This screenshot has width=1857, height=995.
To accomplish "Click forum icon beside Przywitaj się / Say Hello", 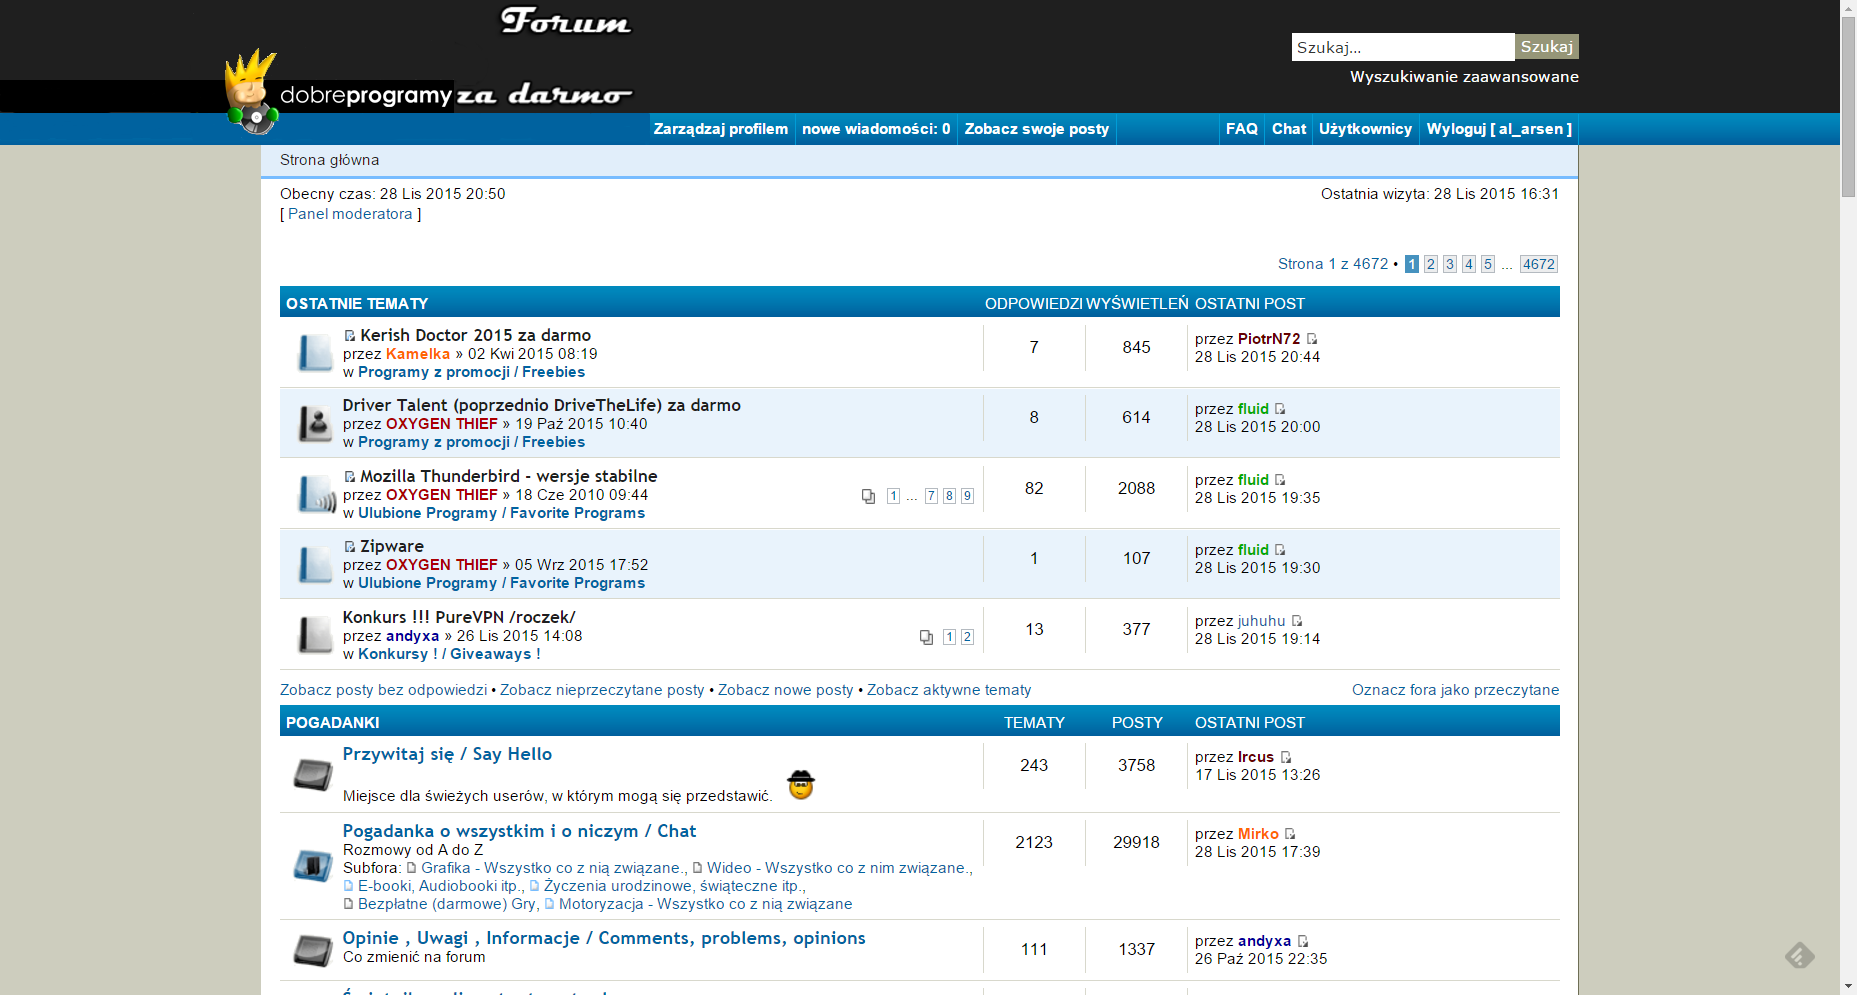I will click(x=313, y=774).
